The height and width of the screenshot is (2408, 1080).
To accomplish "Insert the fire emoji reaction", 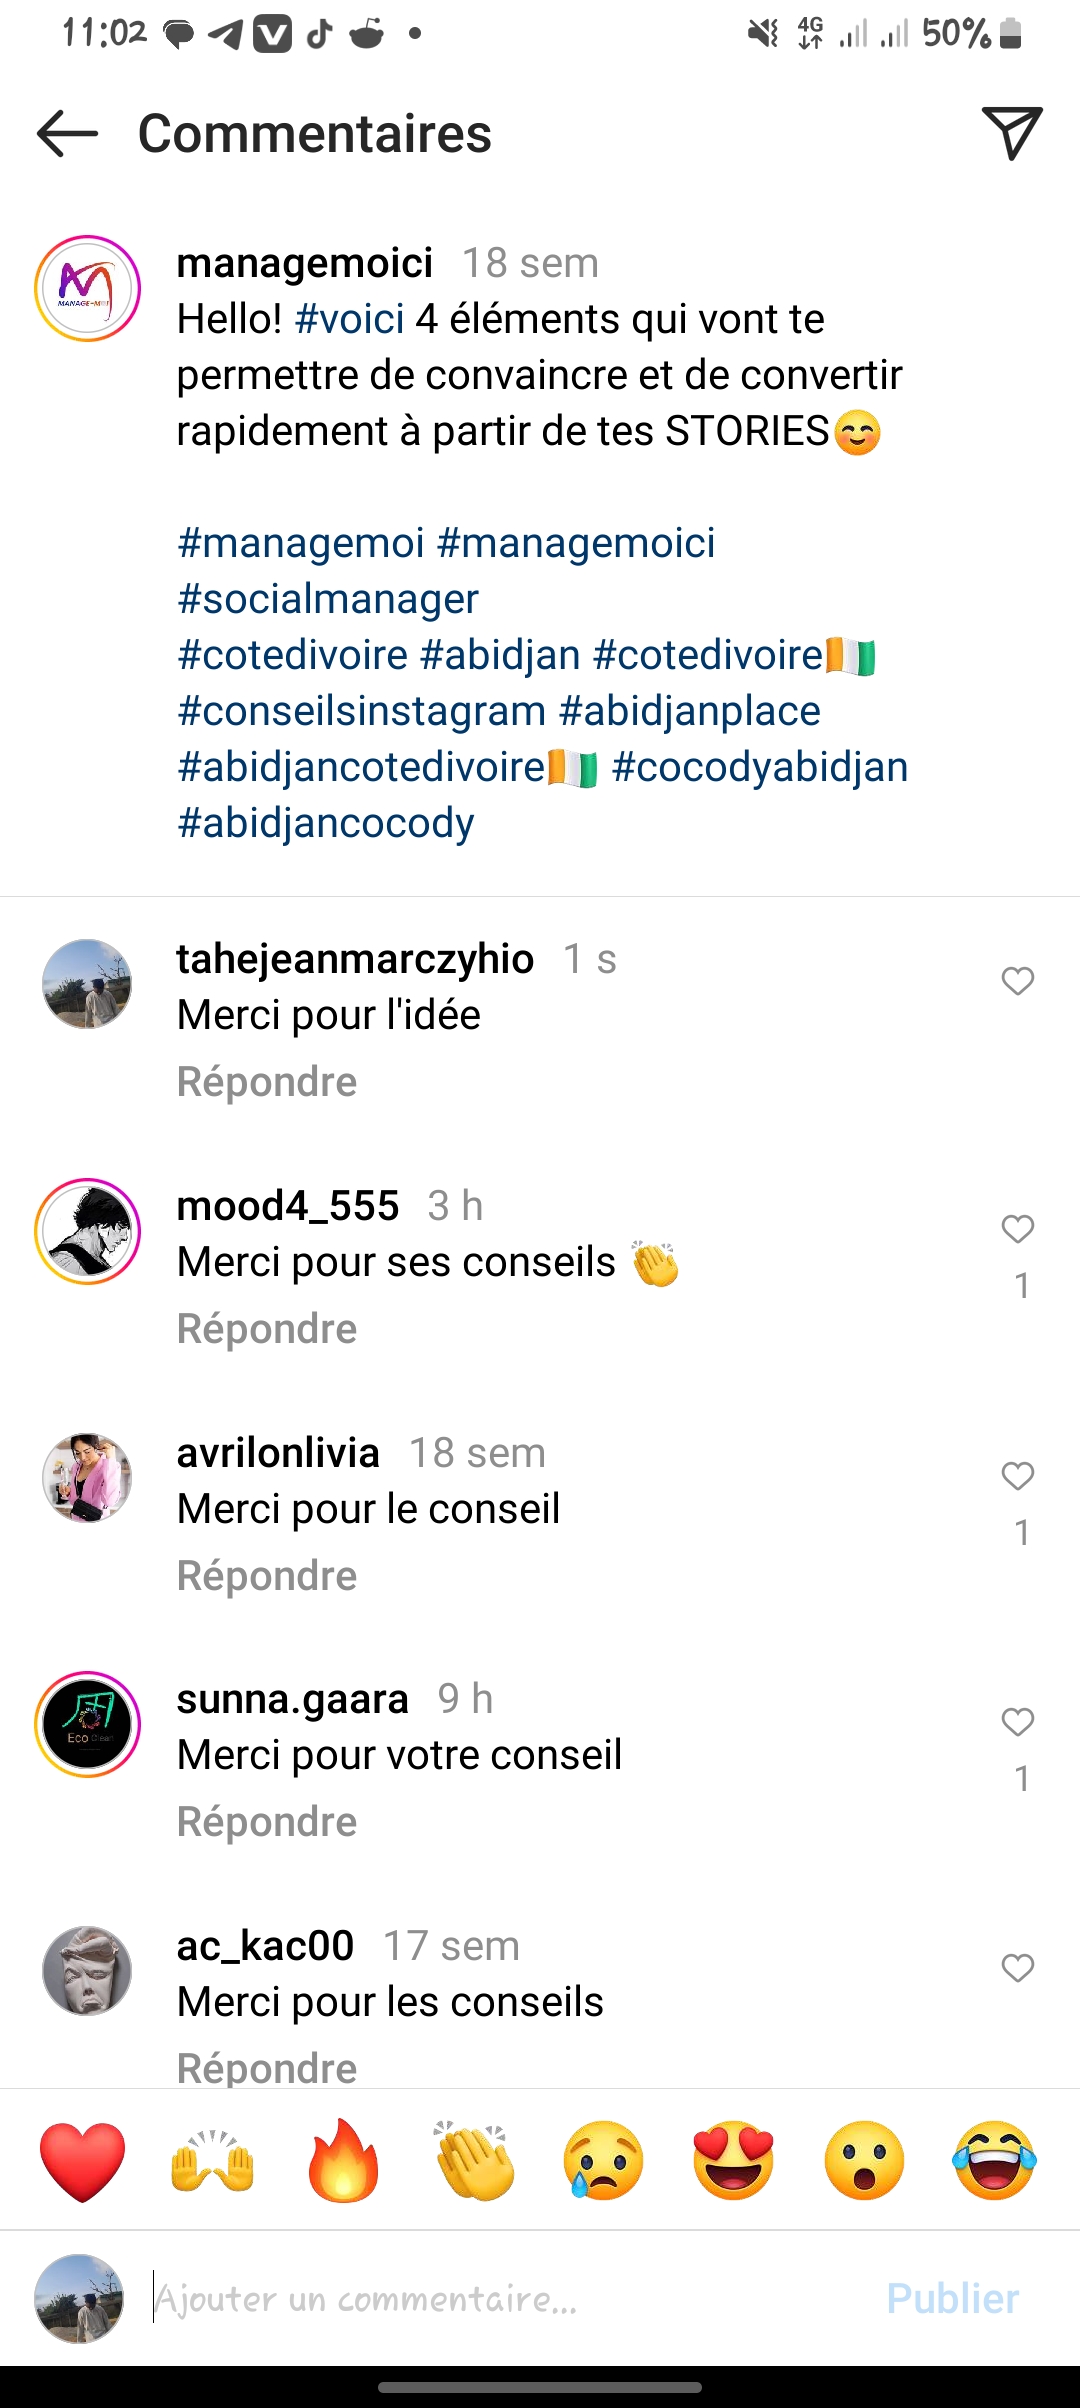I will pos(343,2160).
